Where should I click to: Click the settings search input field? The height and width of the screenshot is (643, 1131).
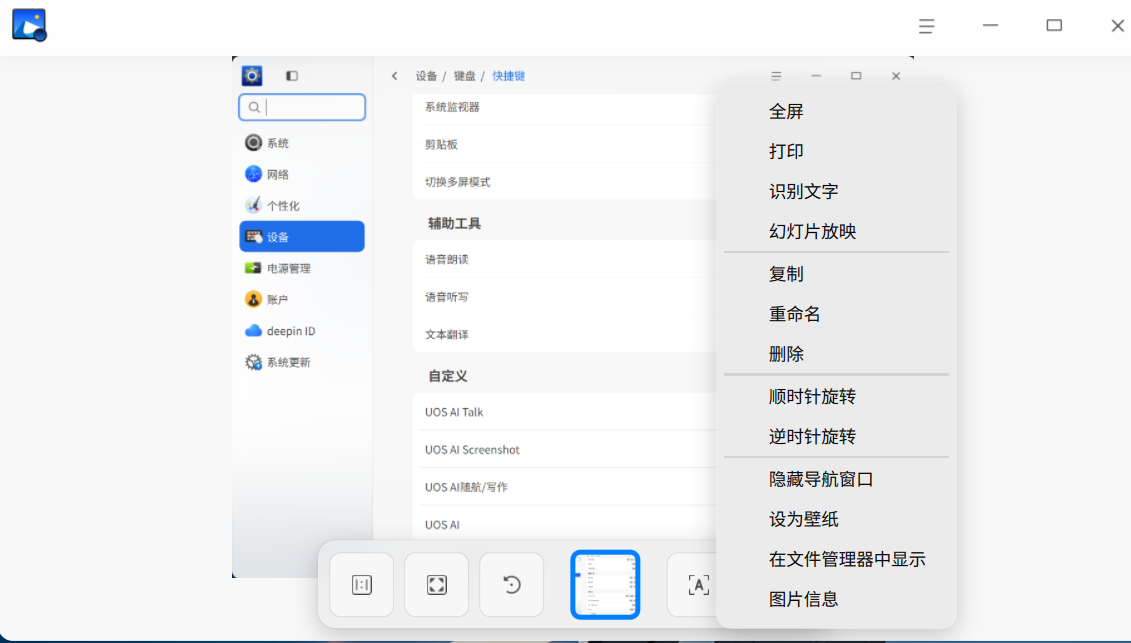coord(302,108)
